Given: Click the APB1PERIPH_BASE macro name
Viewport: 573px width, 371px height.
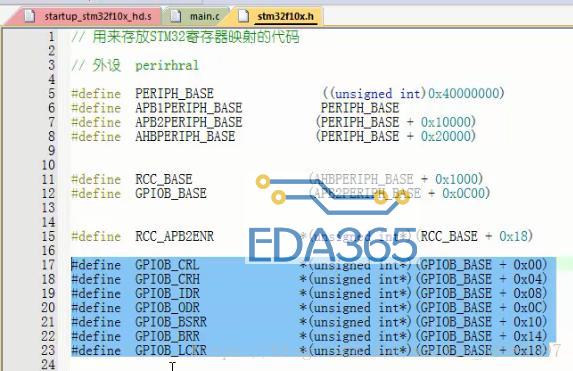Looking at the screenshot, I should [x=189, y=108].
